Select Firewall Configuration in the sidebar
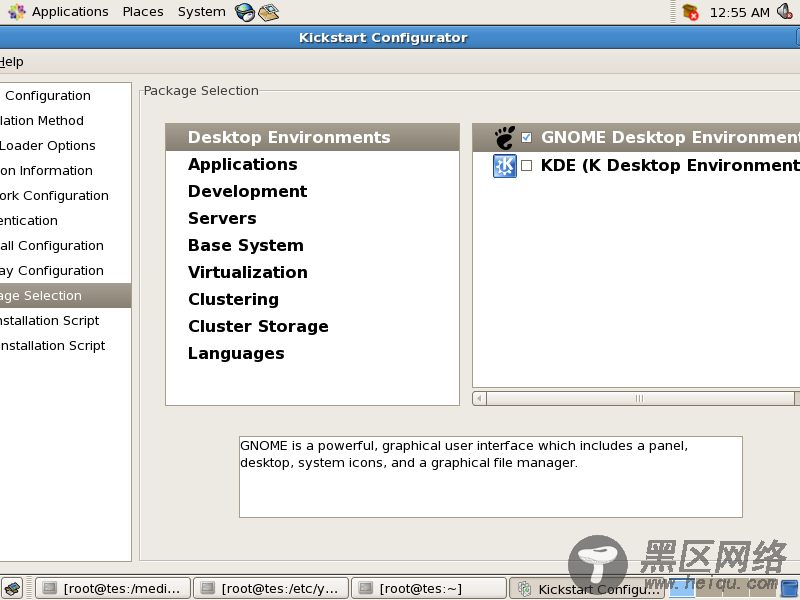The image size is (800, 600). pos(65,245)
